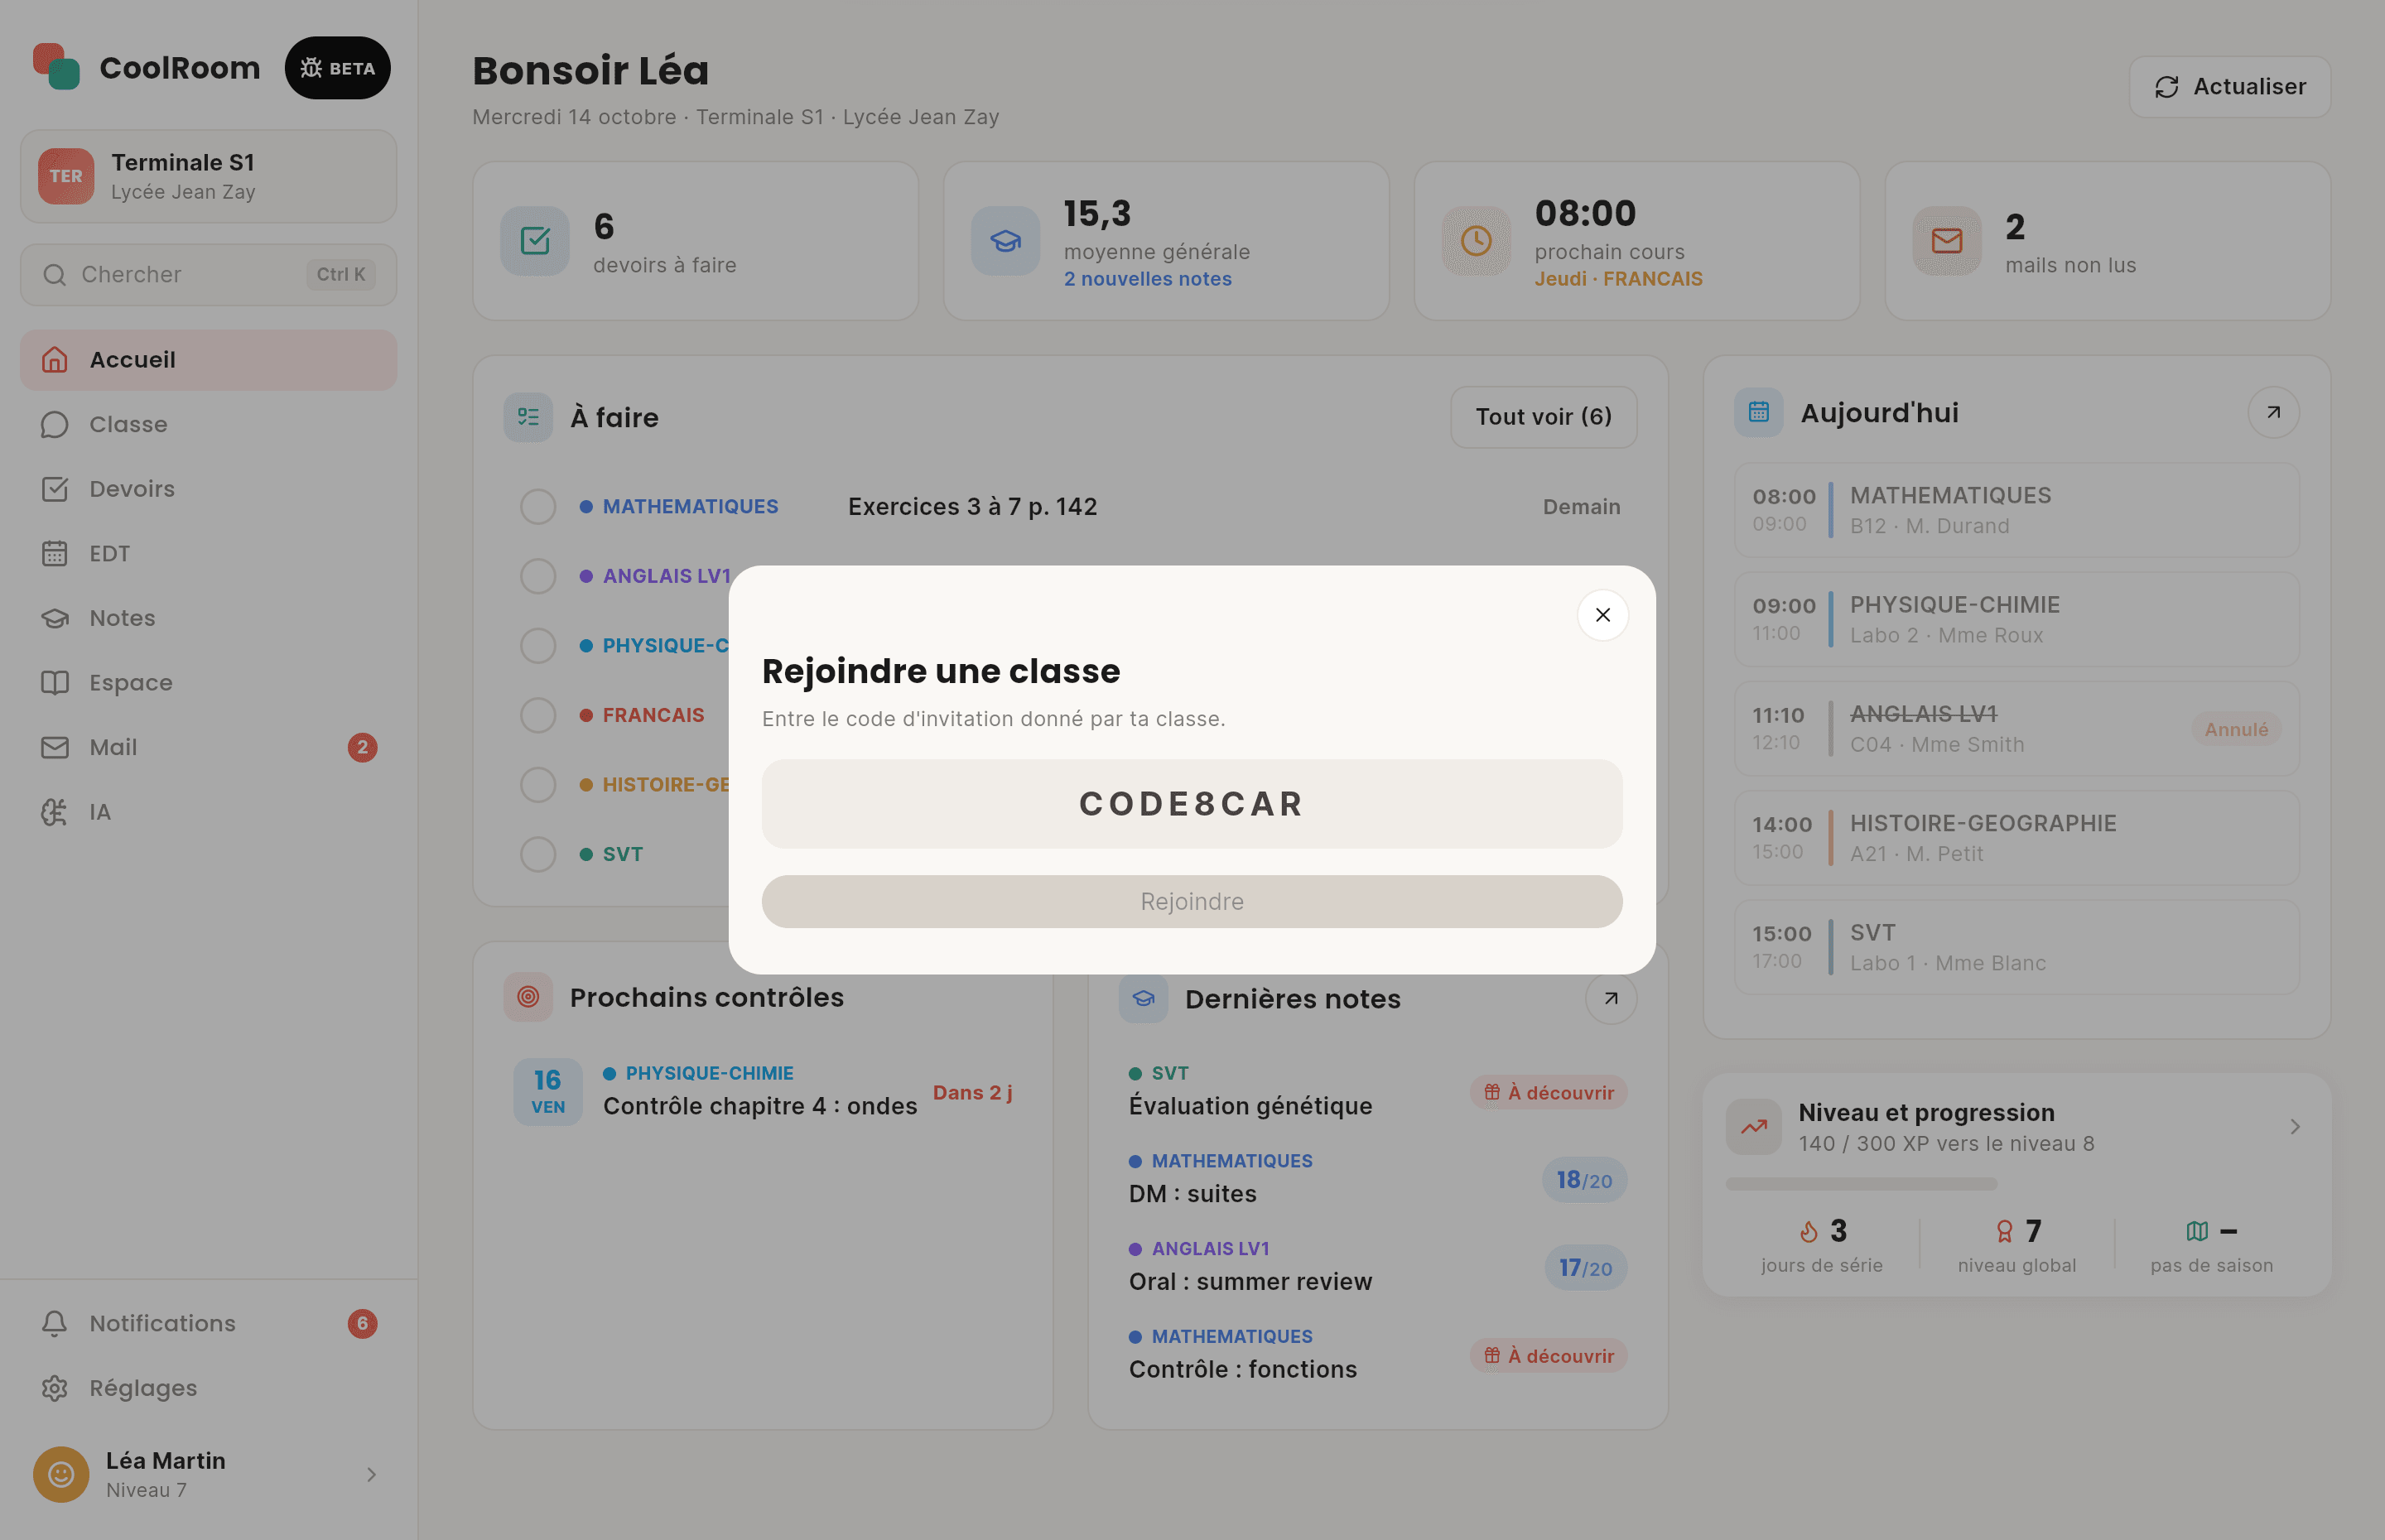The height and width of the screenshot is (1540, 2385).
Task: Open Mail with 2 unread badge
Action: pyautogui.click(x=208, y=747)
